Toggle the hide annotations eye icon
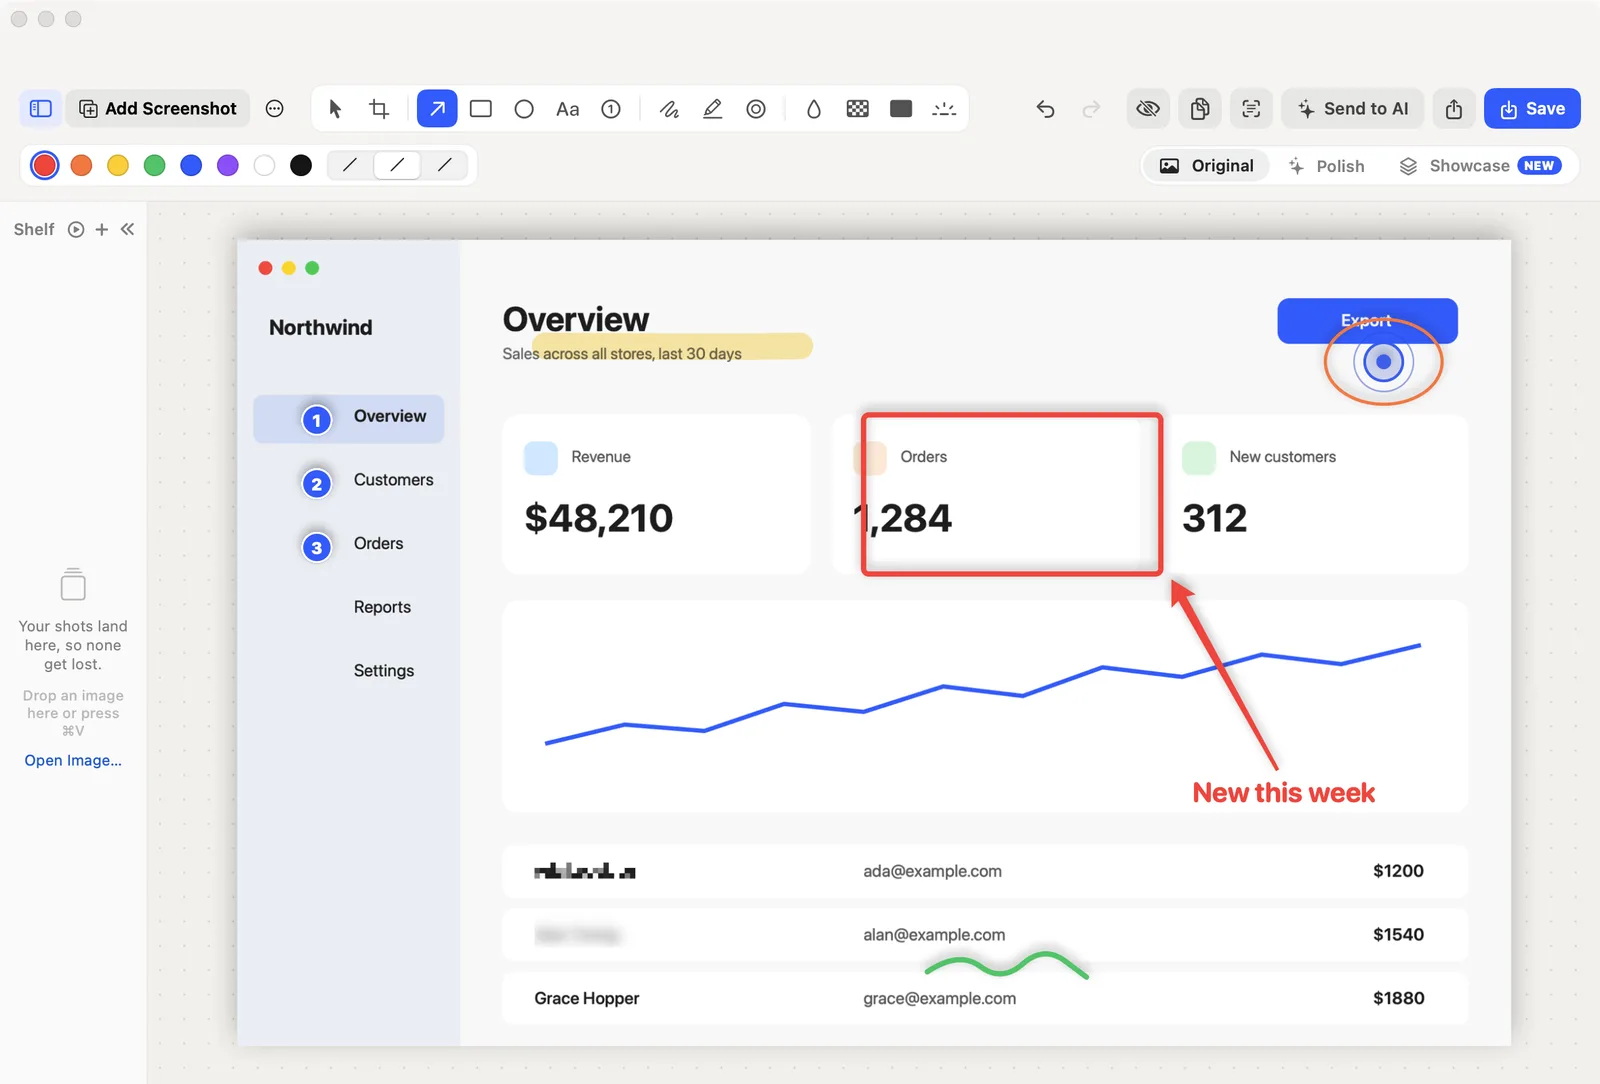 tap(1148, 109)
